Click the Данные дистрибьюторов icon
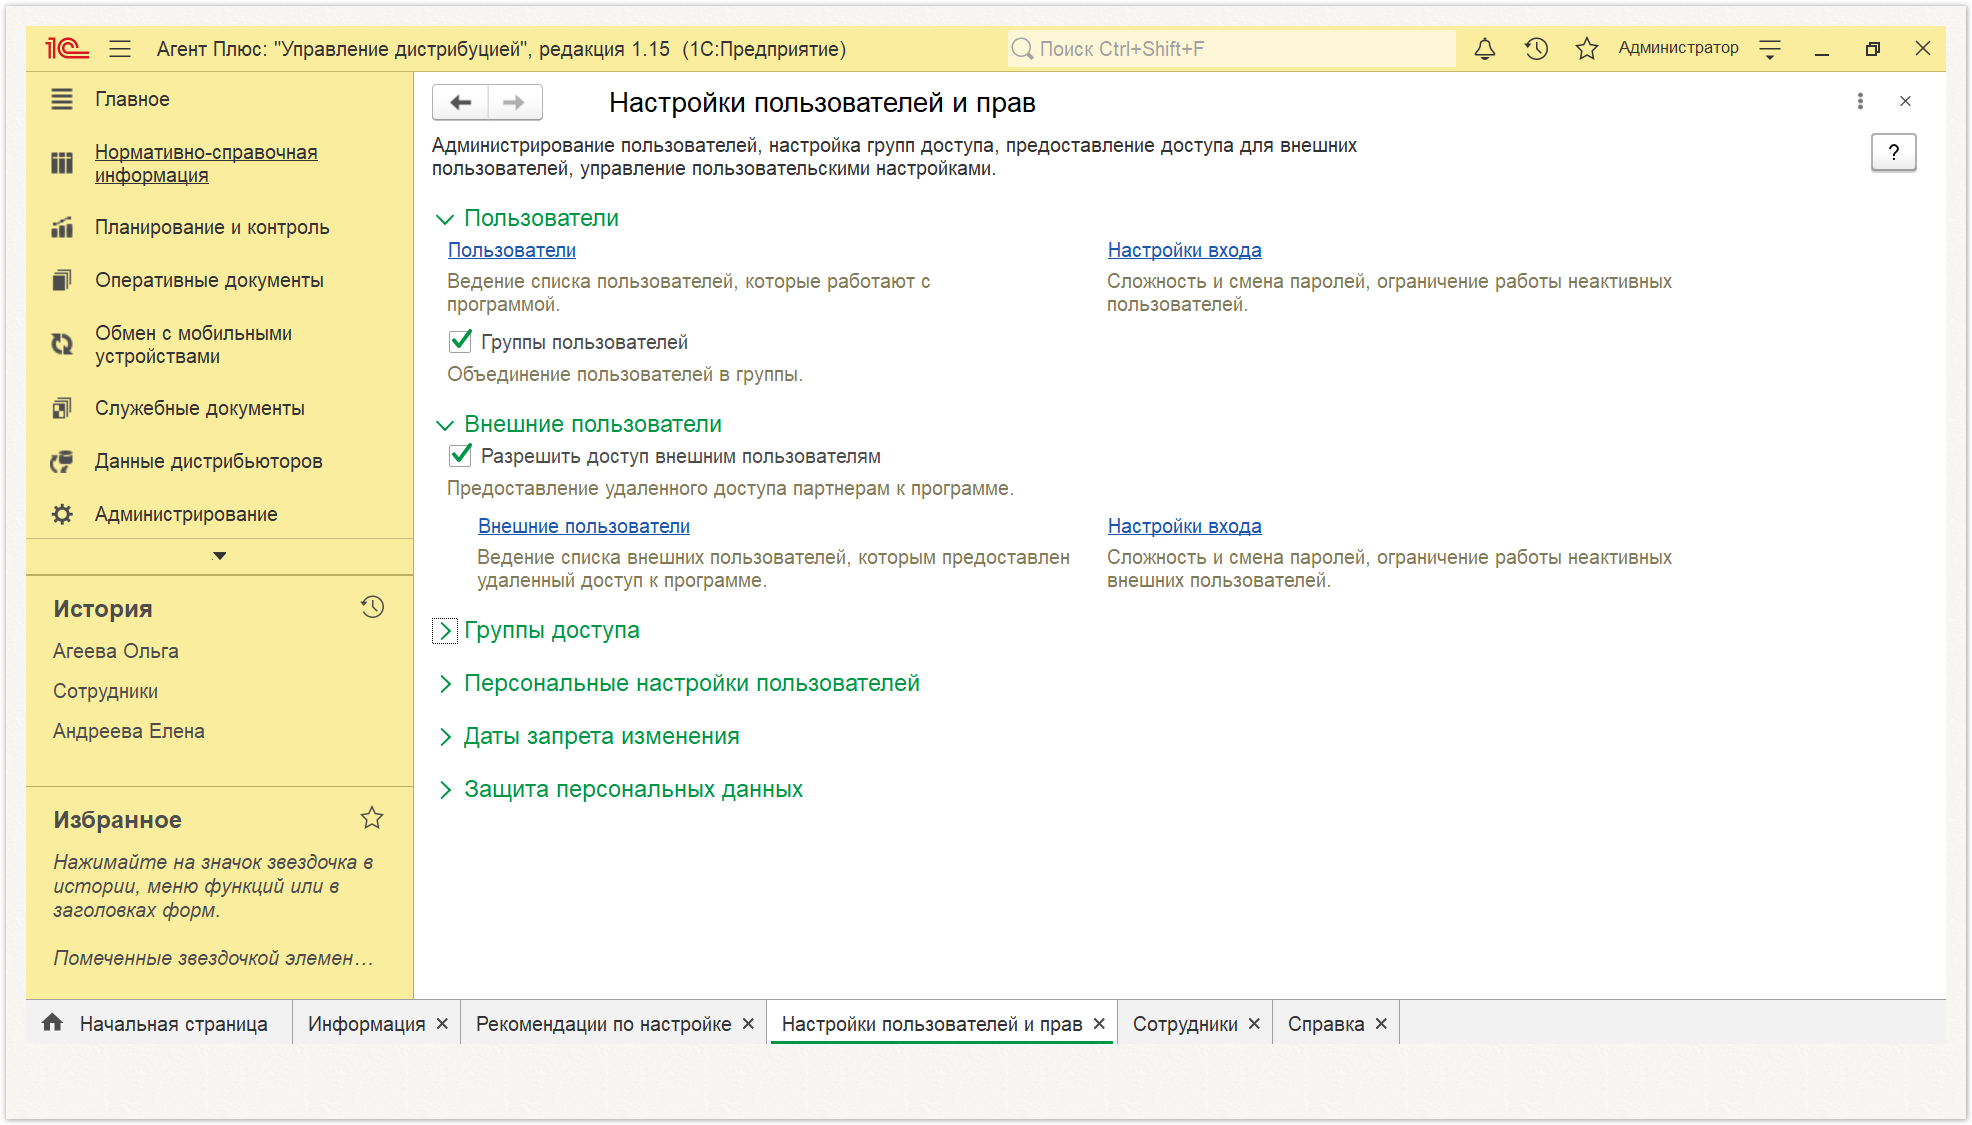The width and height of the screenshot is (1972, 1125). [62, 461]
